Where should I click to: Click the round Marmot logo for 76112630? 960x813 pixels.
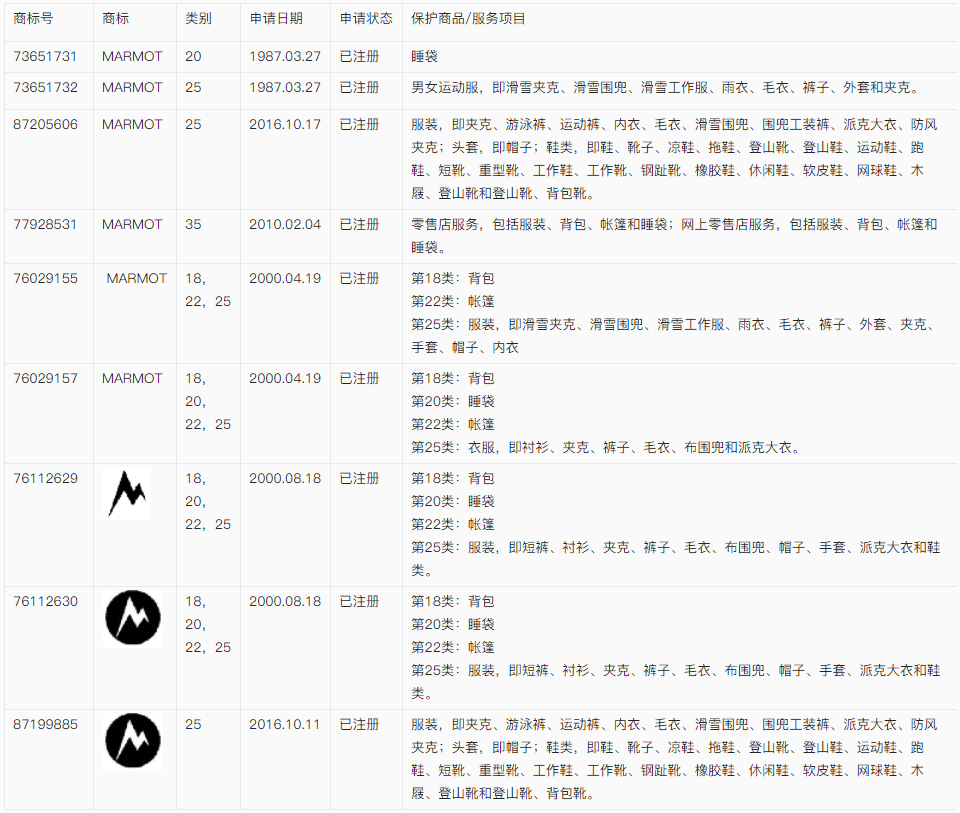[x=133, y=618]
